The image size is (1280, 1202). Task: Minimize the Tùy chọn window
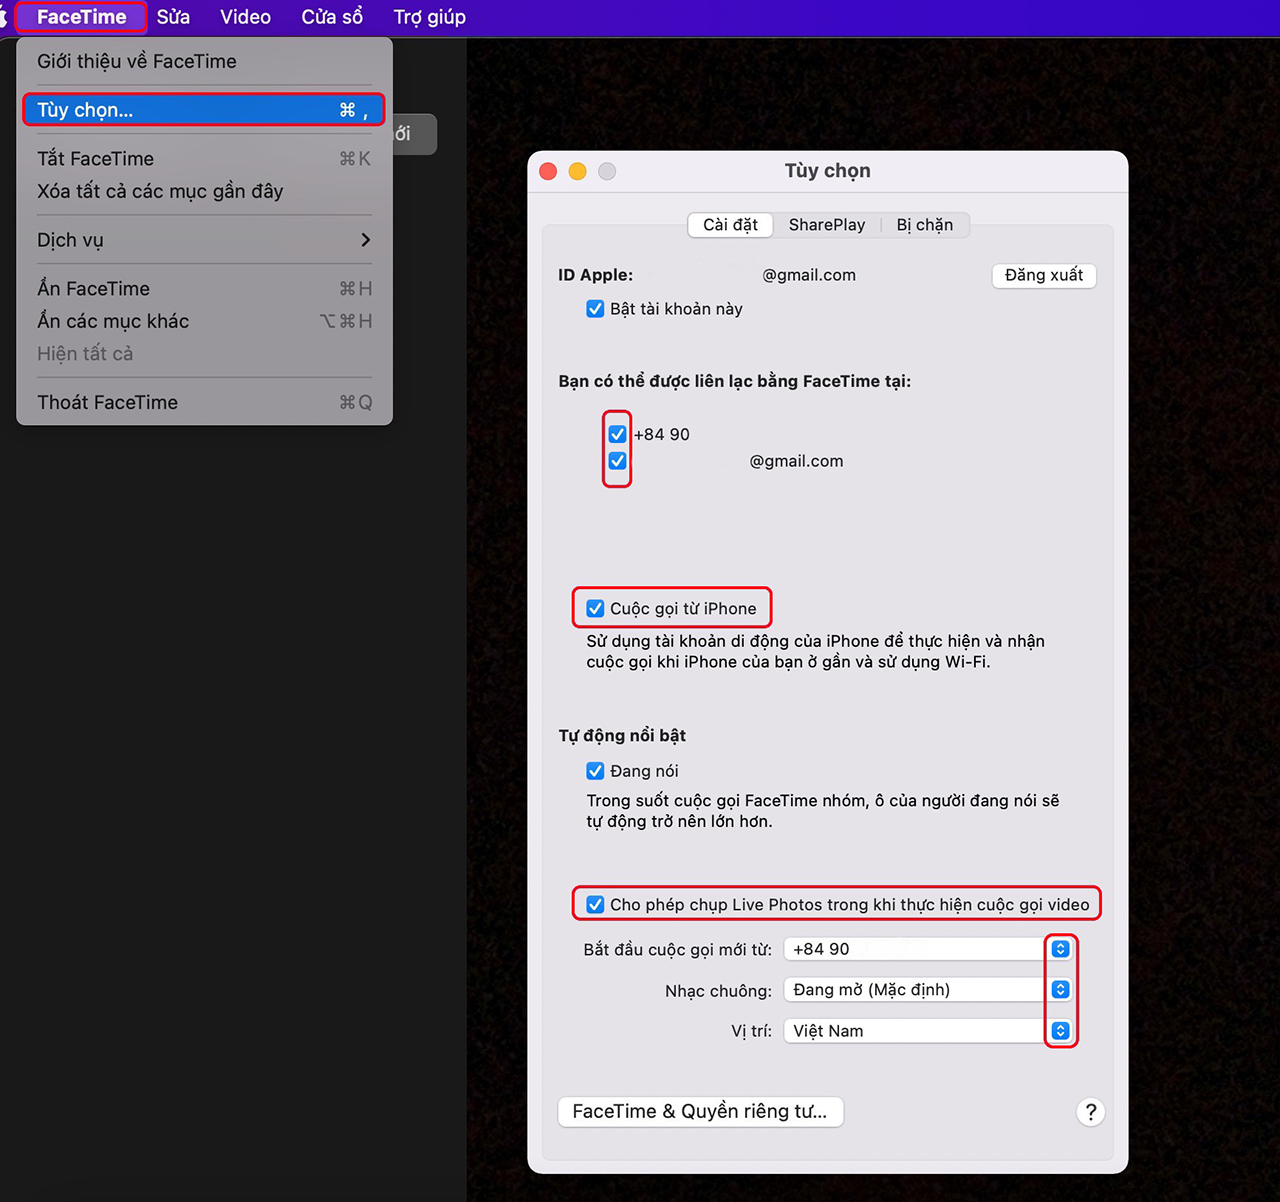pos(577,171)
